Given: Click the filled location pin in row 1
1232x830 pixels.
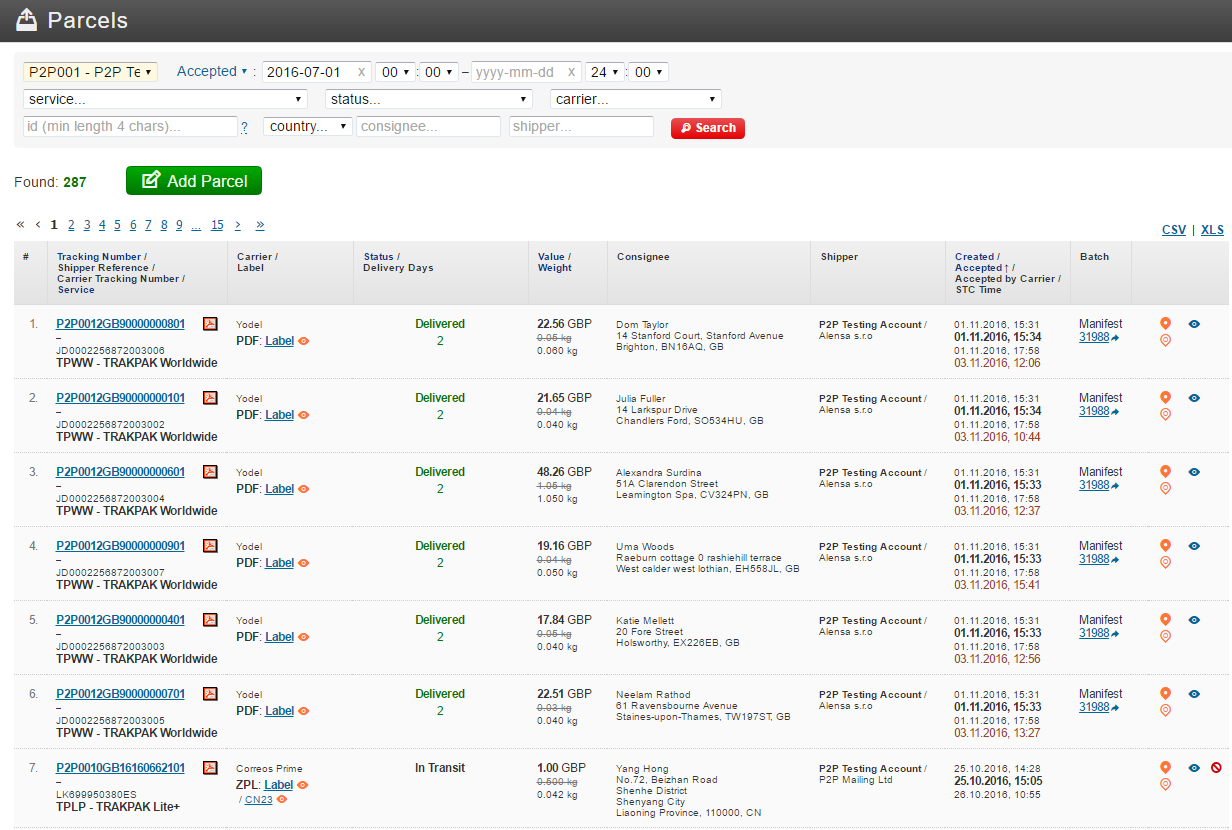Looking at the screenshot, I should (1165, 324).
